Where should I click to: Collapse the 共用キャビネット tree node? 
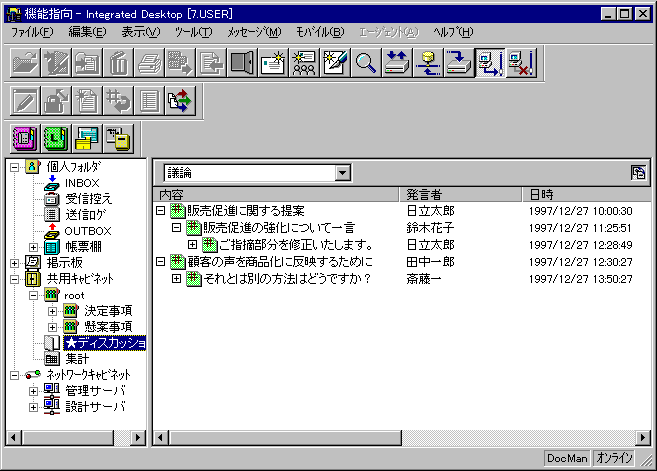(14, 279)
